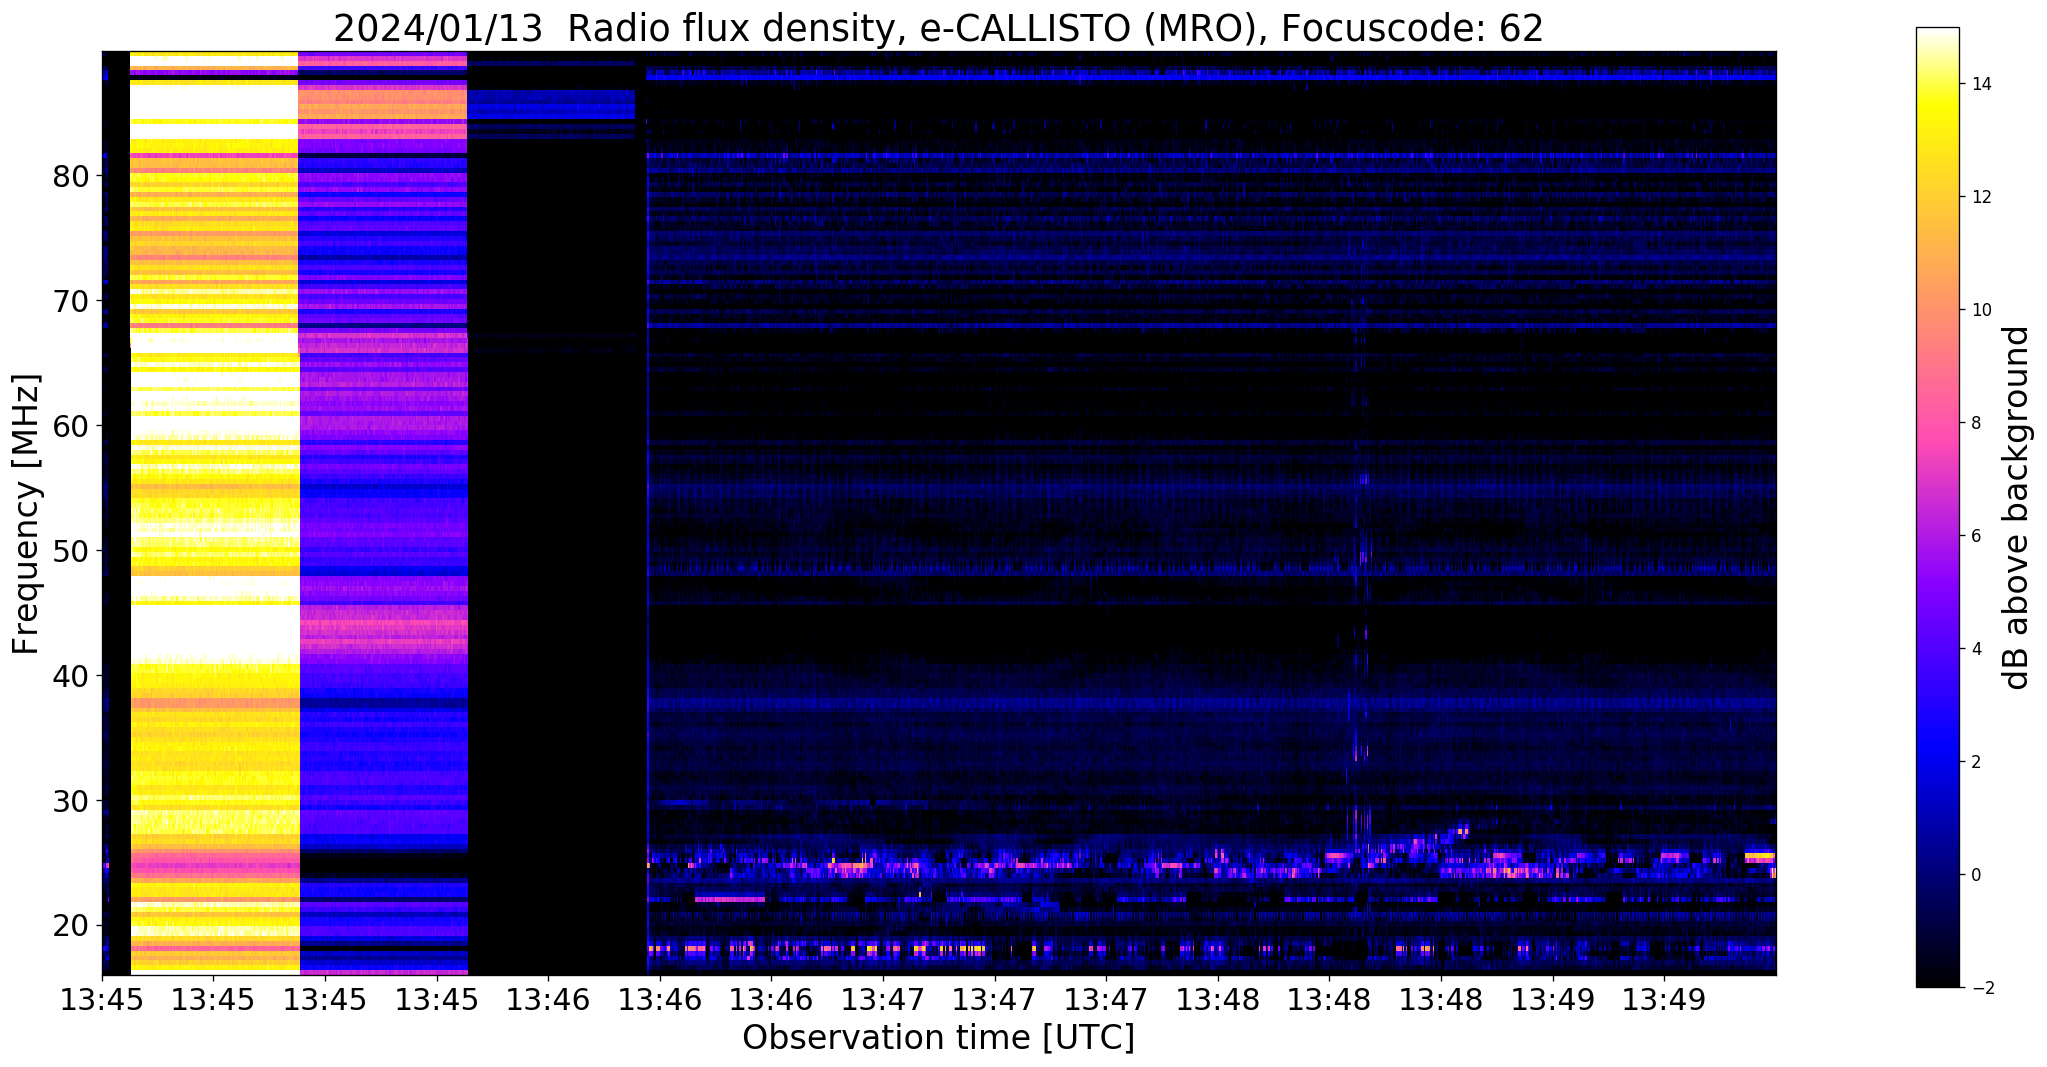
Task: Click the 60 MHz frequency tick label
Action: [x=71, y=426]
